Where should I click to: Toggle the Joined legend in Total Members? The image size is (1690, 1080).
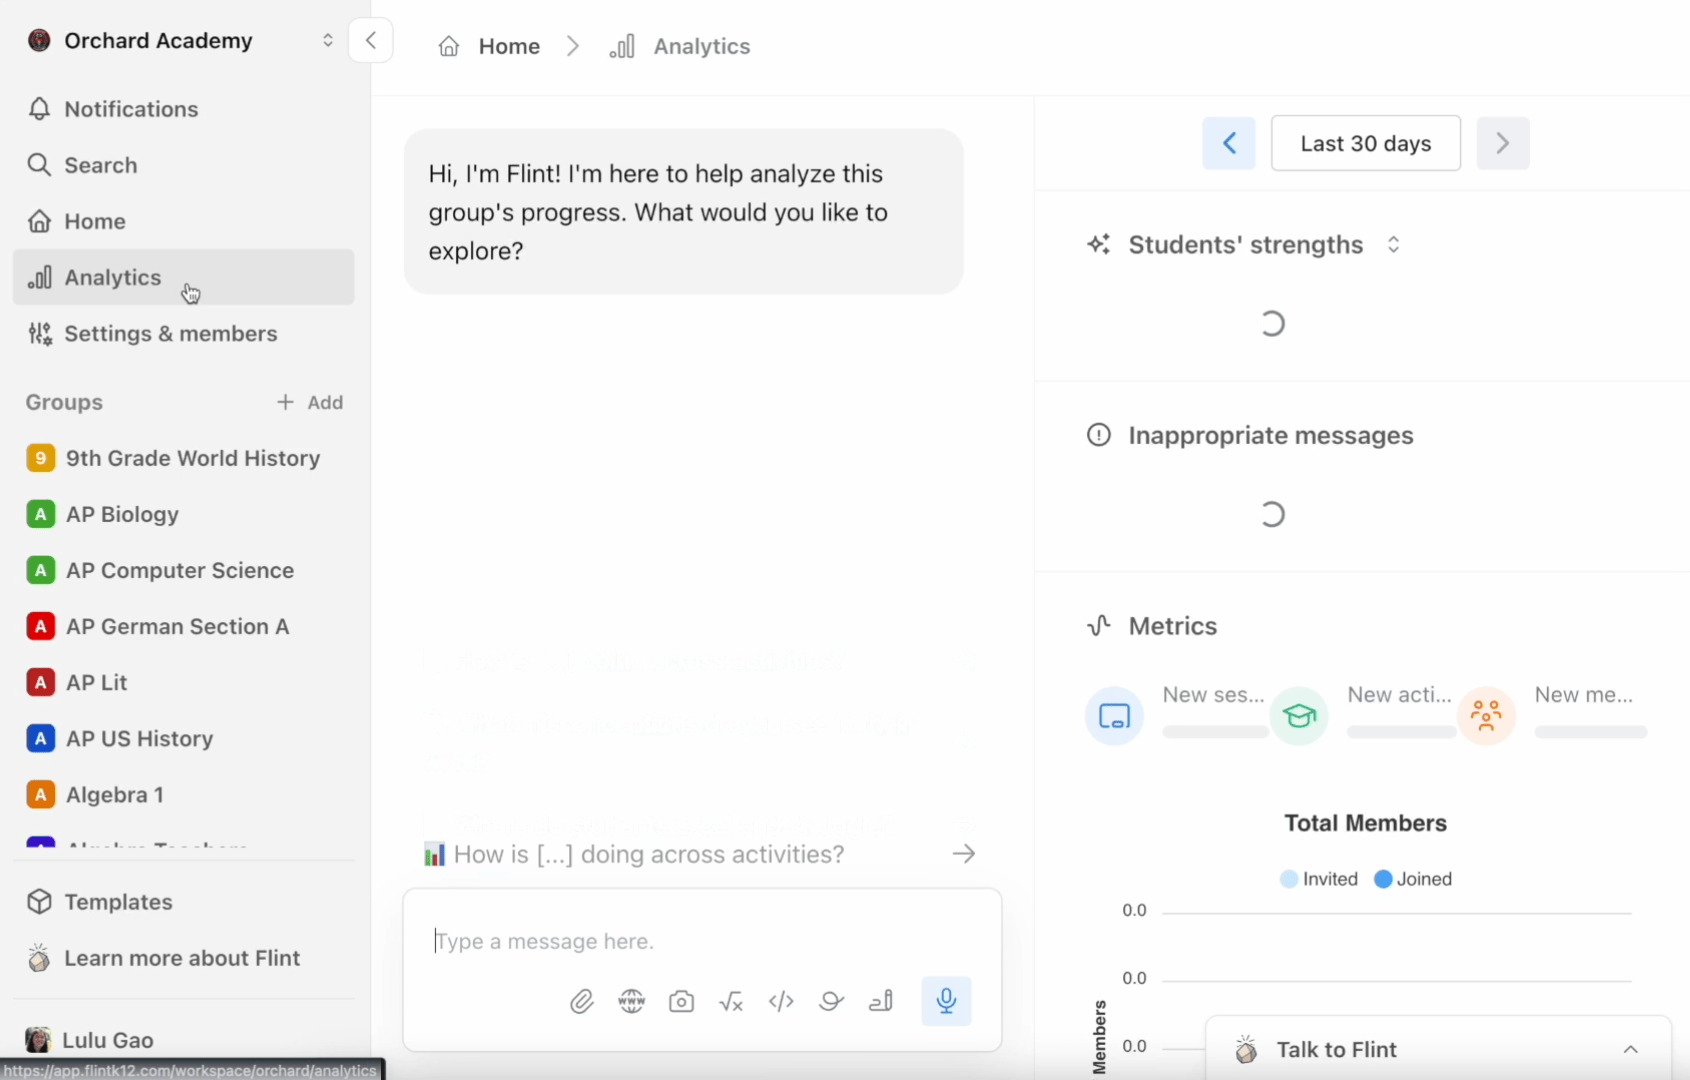tap(1413, 879)
